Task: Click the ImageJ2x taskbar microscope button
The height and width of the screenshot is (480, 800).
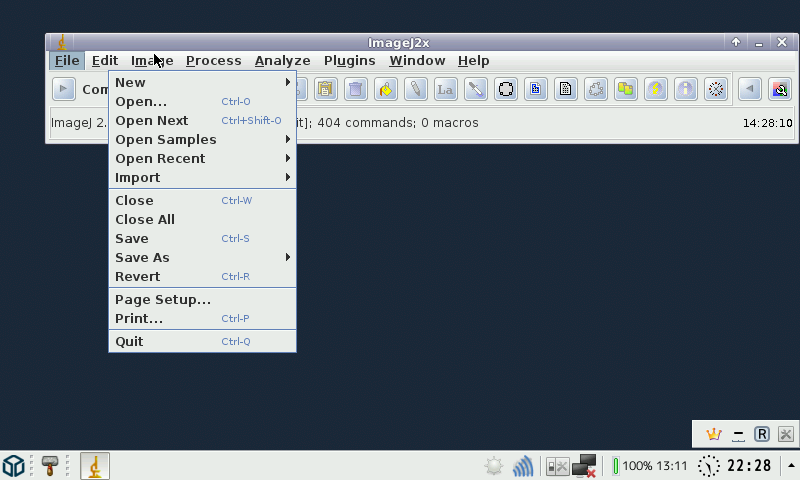Action: [x=95, y=466]
